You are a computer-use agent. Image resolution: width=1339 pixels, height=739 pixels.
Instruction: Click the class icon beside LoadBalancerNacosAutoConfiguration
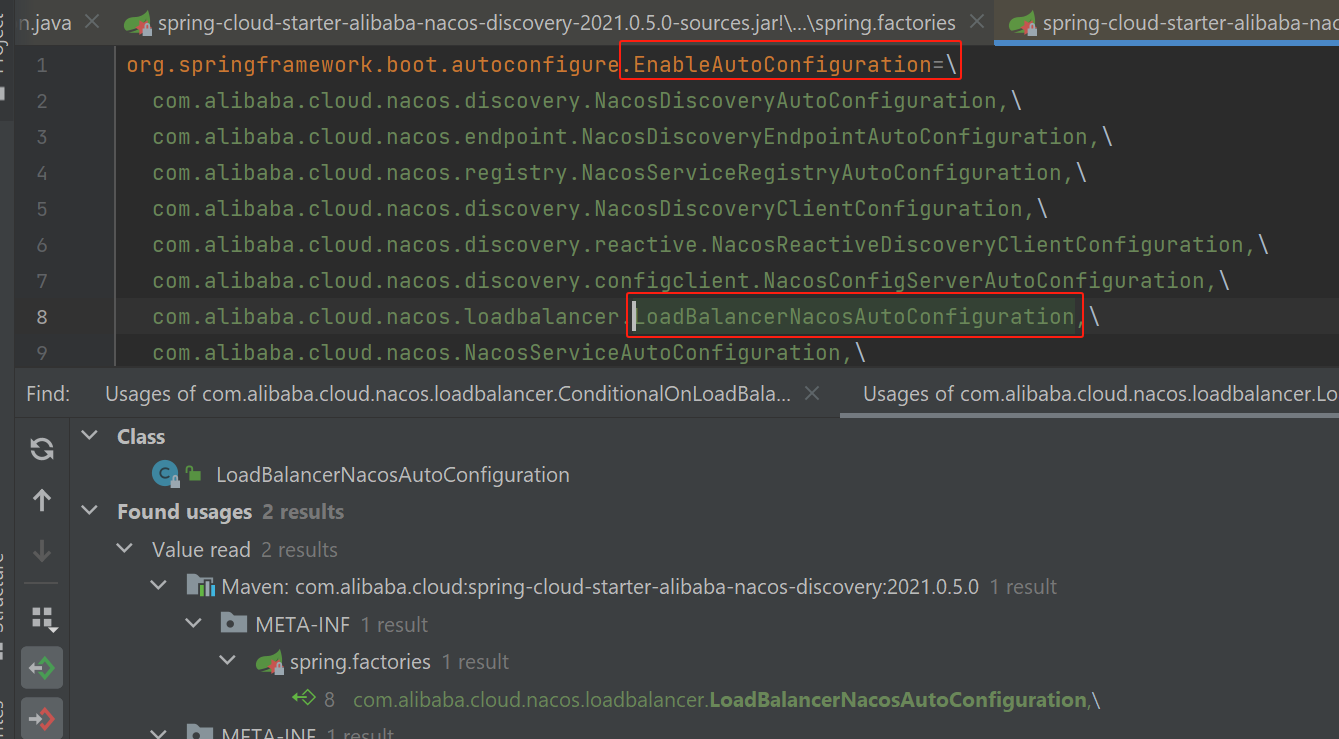click(164, 474)
